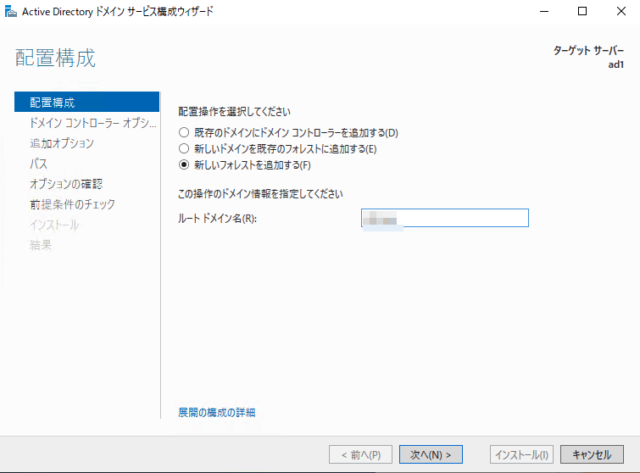Maximize the wizard window
Viewport: 640px width, 473px height.
click(582, 11)
